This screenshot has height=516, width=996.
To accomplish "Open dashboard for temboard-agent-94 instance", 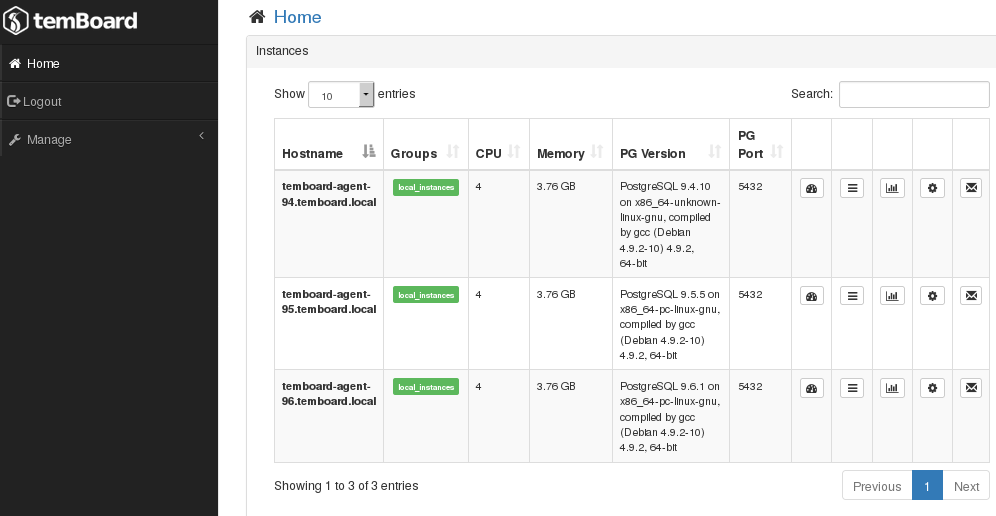I will [811, 188].
